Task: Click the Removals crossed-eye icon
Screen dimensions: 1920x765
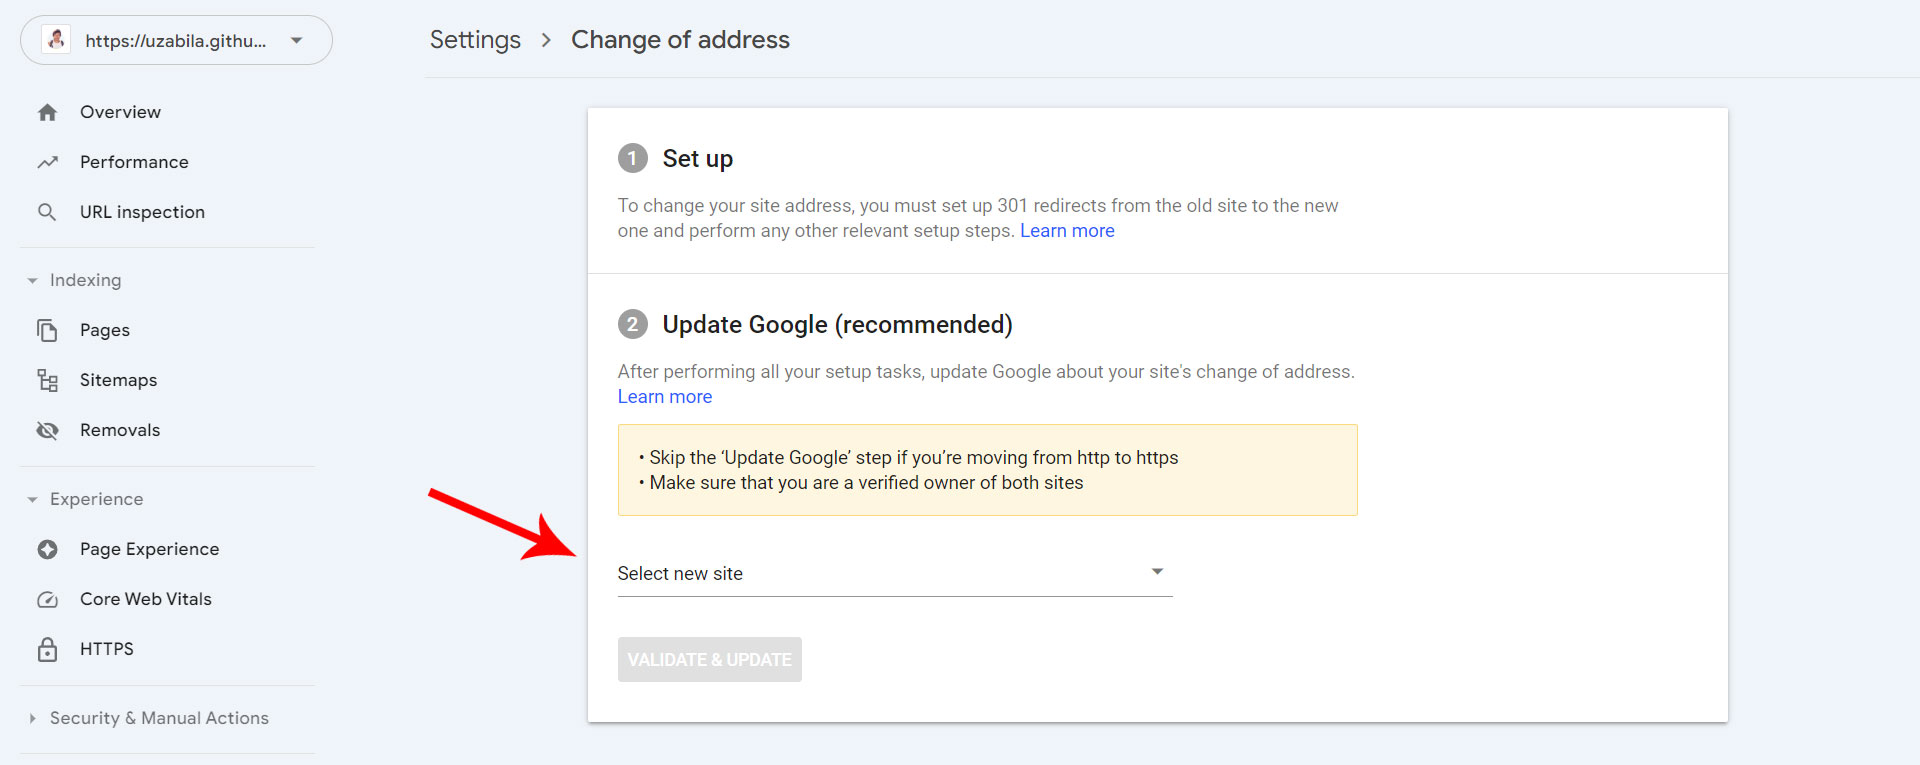Action: coord(47,430)
